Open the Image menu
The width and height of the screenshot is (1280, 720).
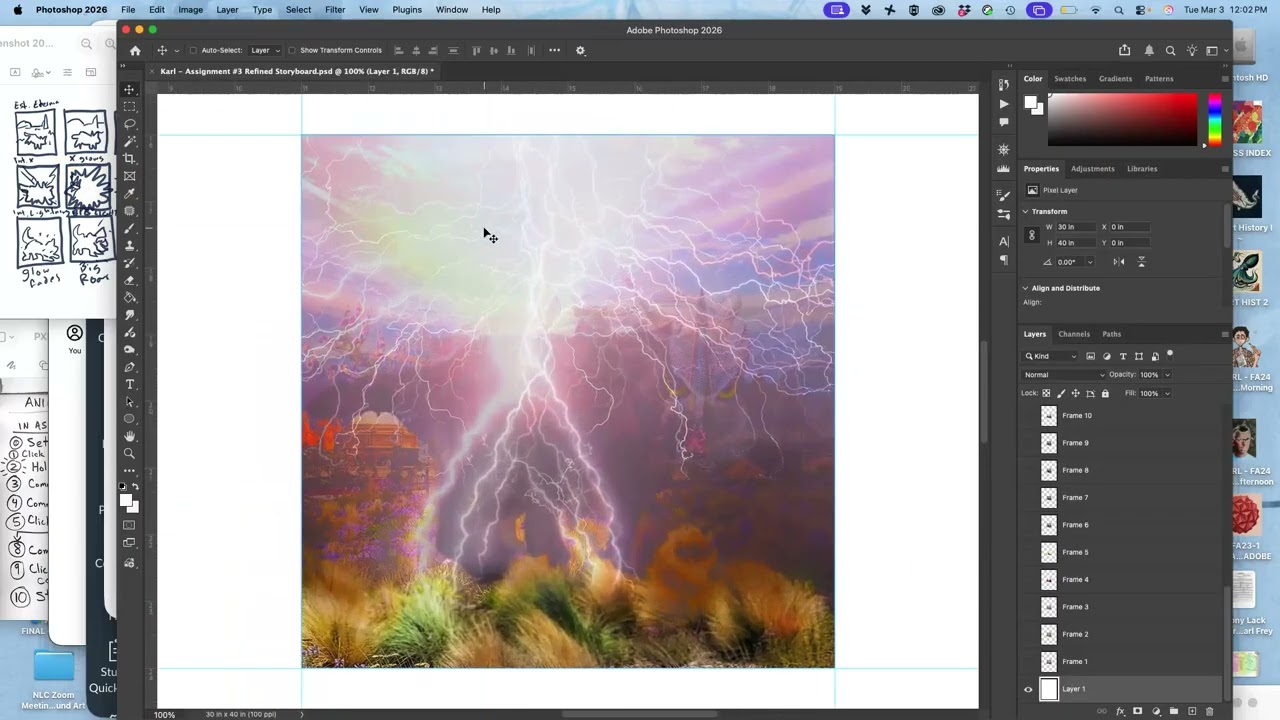pyautogui.click(x=190, y=9)
